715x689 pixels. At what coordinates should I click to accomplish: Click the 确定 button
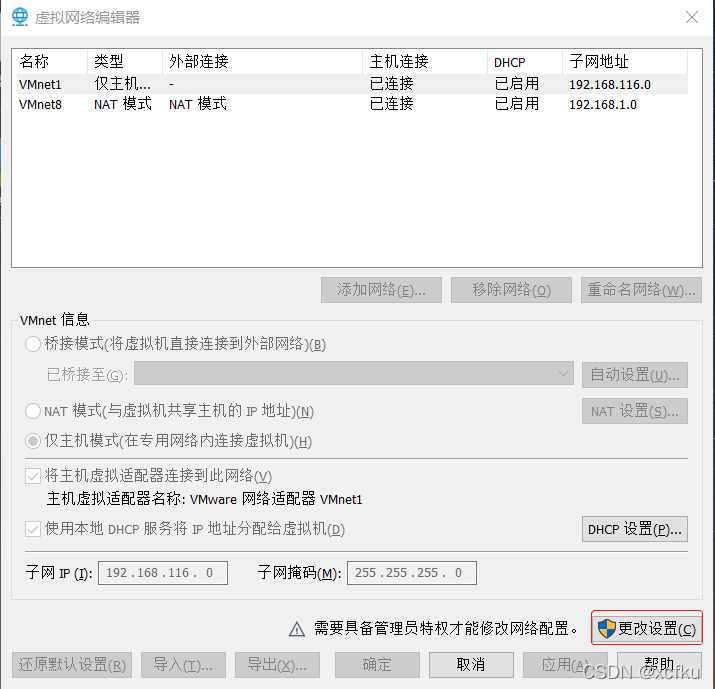coord(377,665)
